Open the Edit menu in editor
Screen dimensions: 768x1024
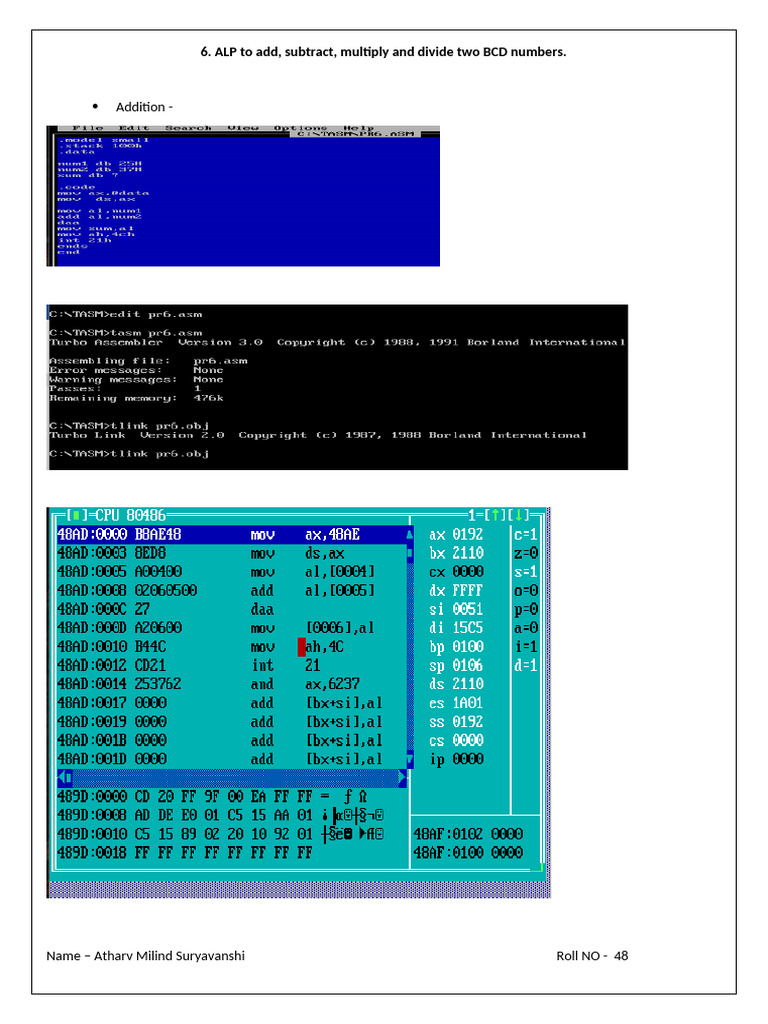pyautogui.click(x=134, y=128)
